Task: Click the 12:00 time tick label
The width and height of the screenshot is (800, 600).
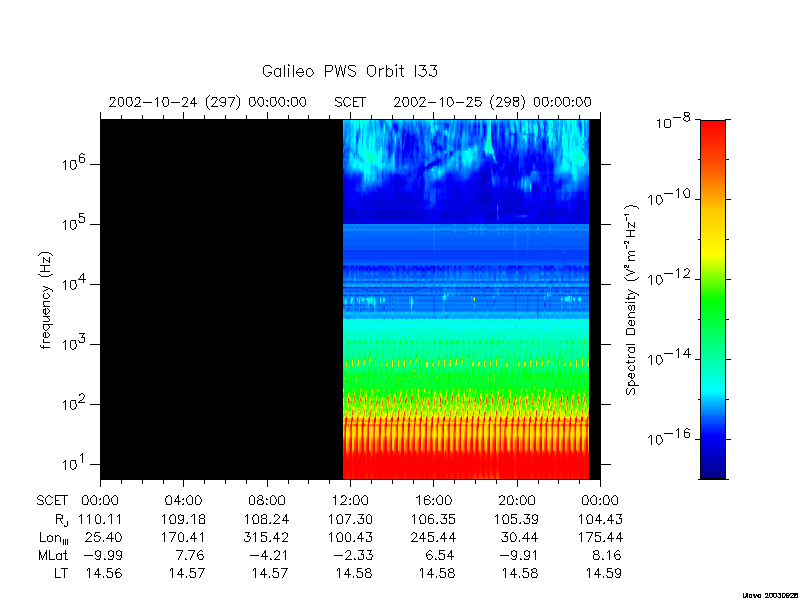Action: click(350, 501)
